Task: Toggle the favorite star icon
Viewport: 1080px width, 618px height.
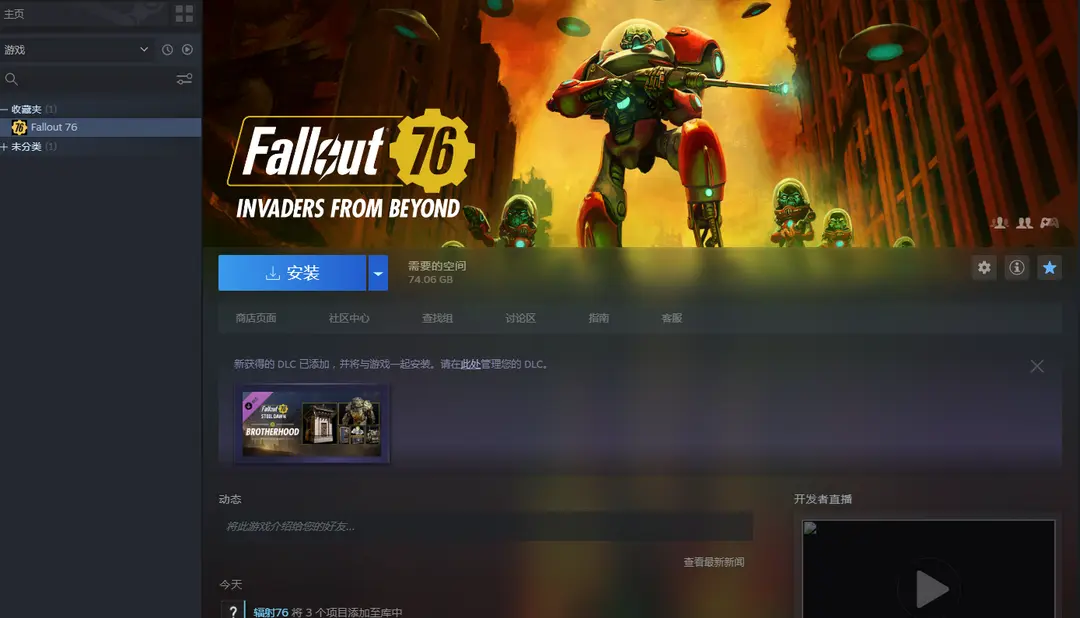Action: point(1049,267)
